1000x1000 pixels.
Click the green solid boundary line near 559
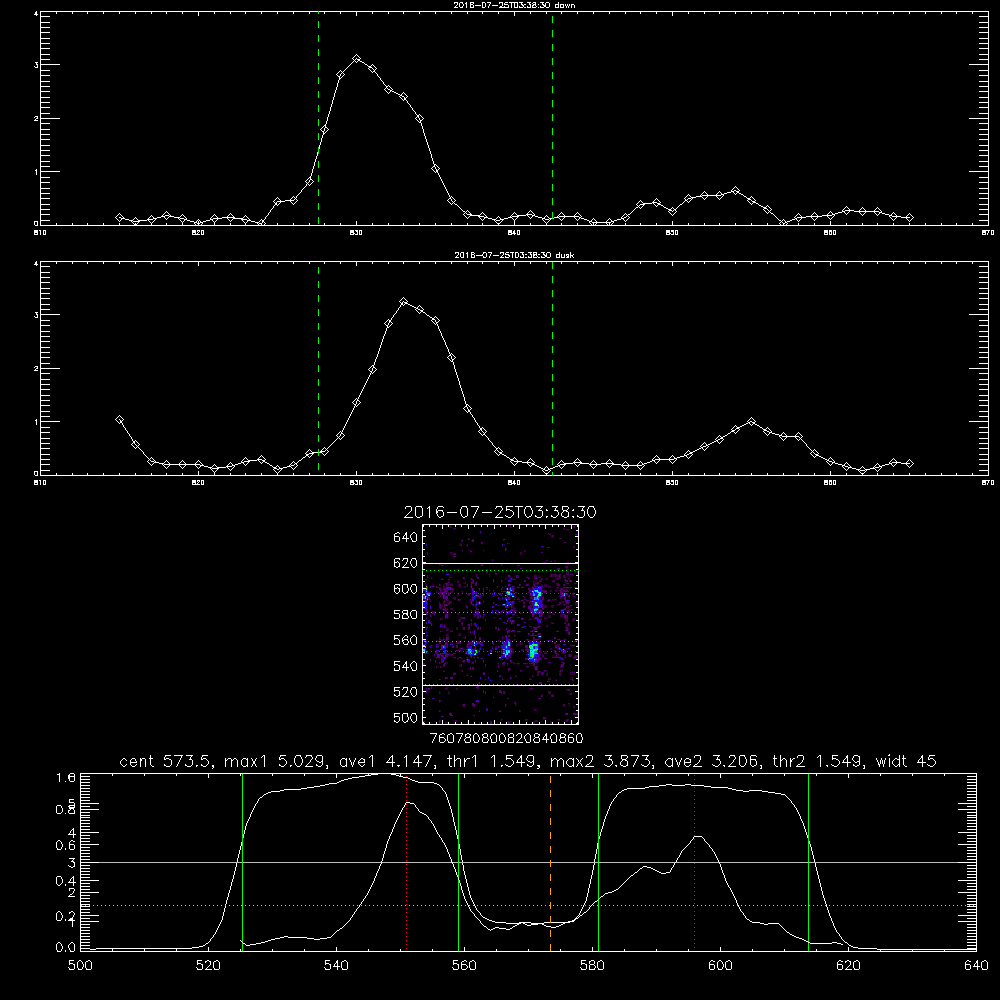(459, 862)
